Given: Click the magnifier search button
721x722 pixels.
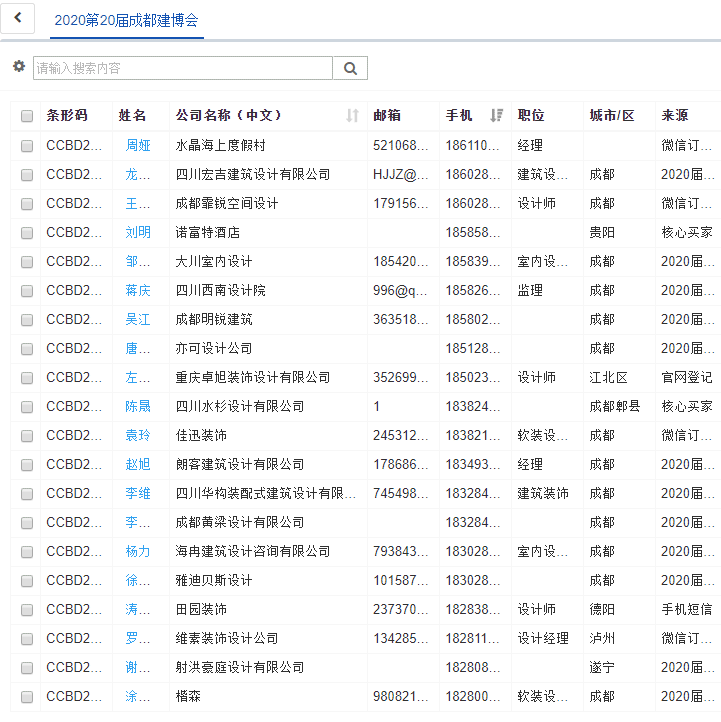Looking at the screenshot, I should [350, 68].
